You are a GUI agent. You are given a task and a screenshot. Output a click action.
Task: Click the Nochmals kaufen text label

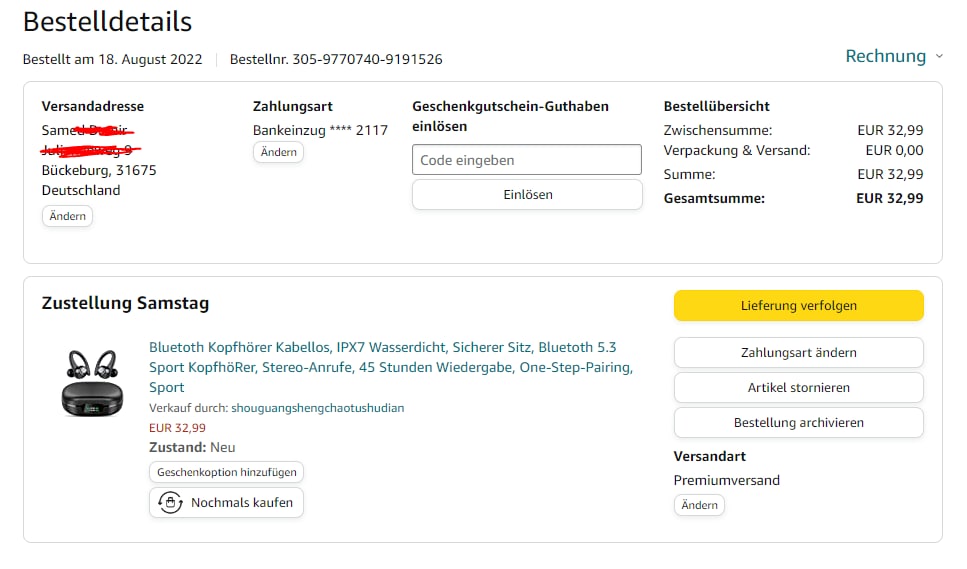pyautogui.click(x=242, y=502)
